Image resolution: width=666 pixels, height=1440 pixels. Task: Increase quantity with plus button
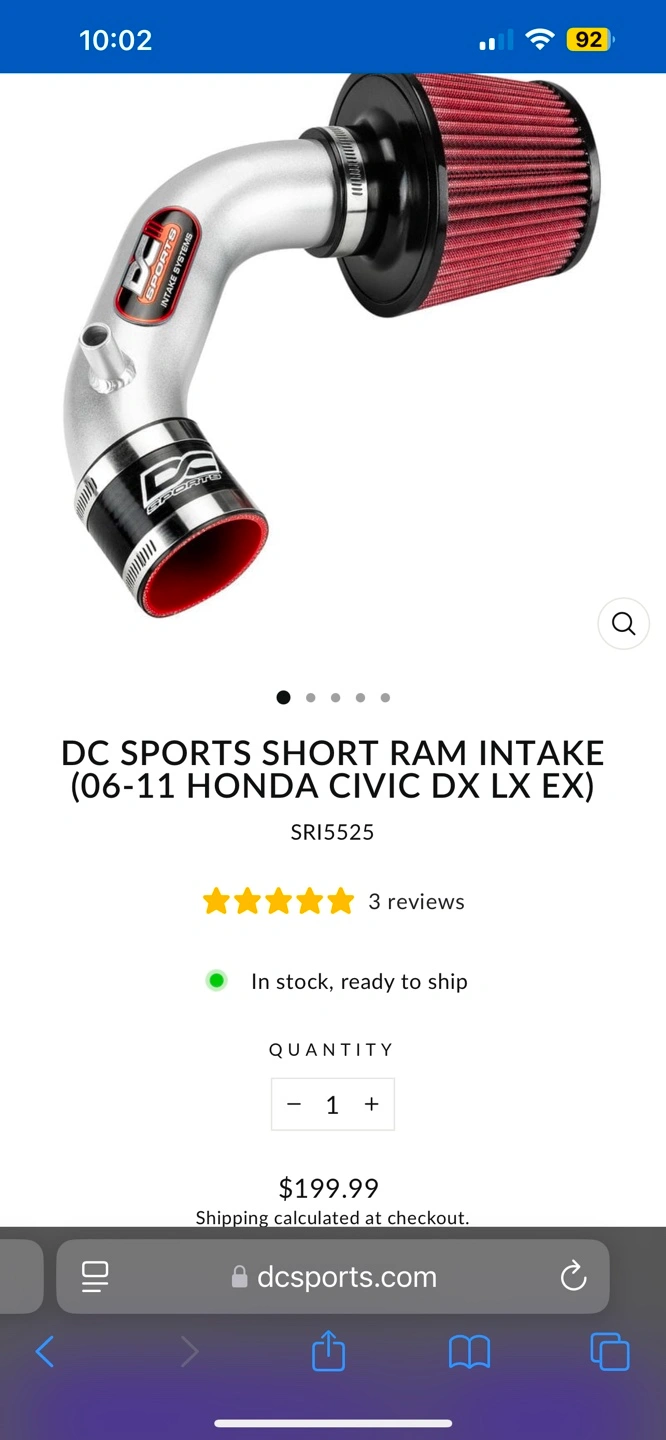click(372, 1104)
